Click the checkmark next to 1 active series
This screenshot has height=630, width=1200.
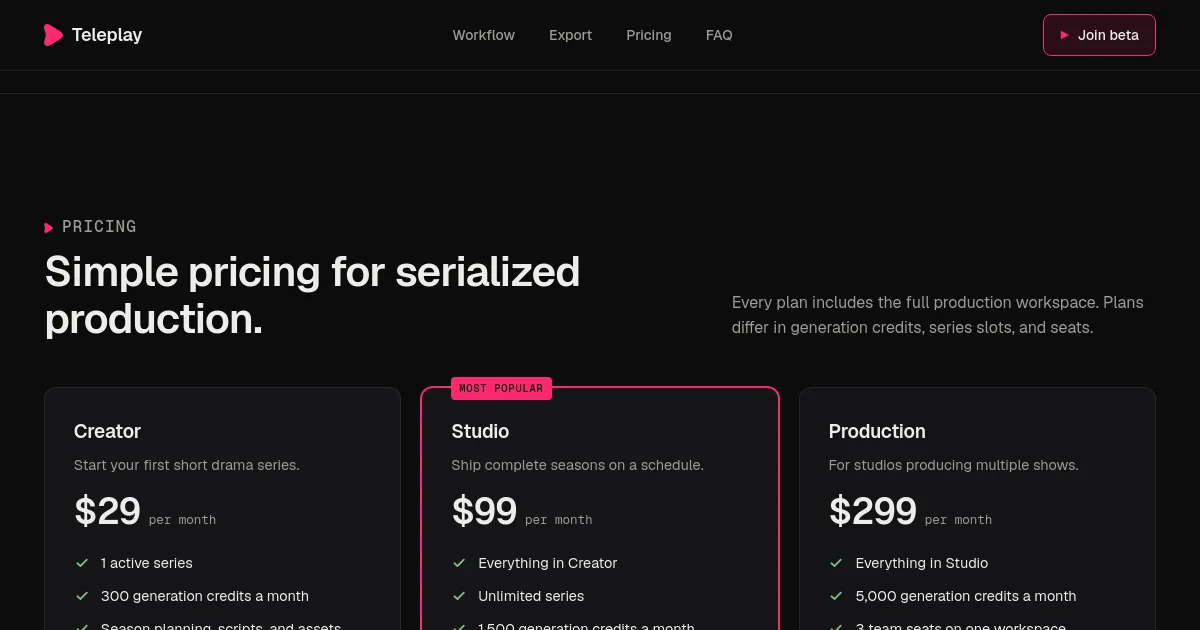82,563
